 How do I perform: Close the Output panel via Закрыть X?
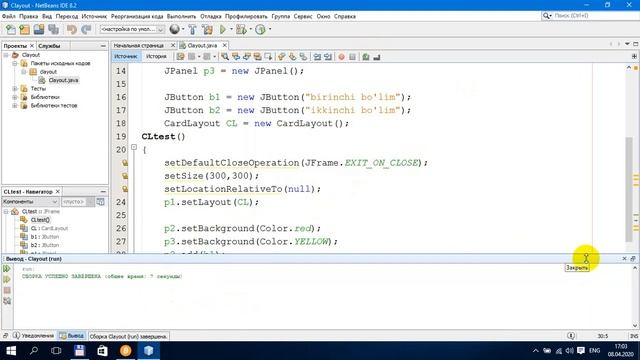(624, 259)
